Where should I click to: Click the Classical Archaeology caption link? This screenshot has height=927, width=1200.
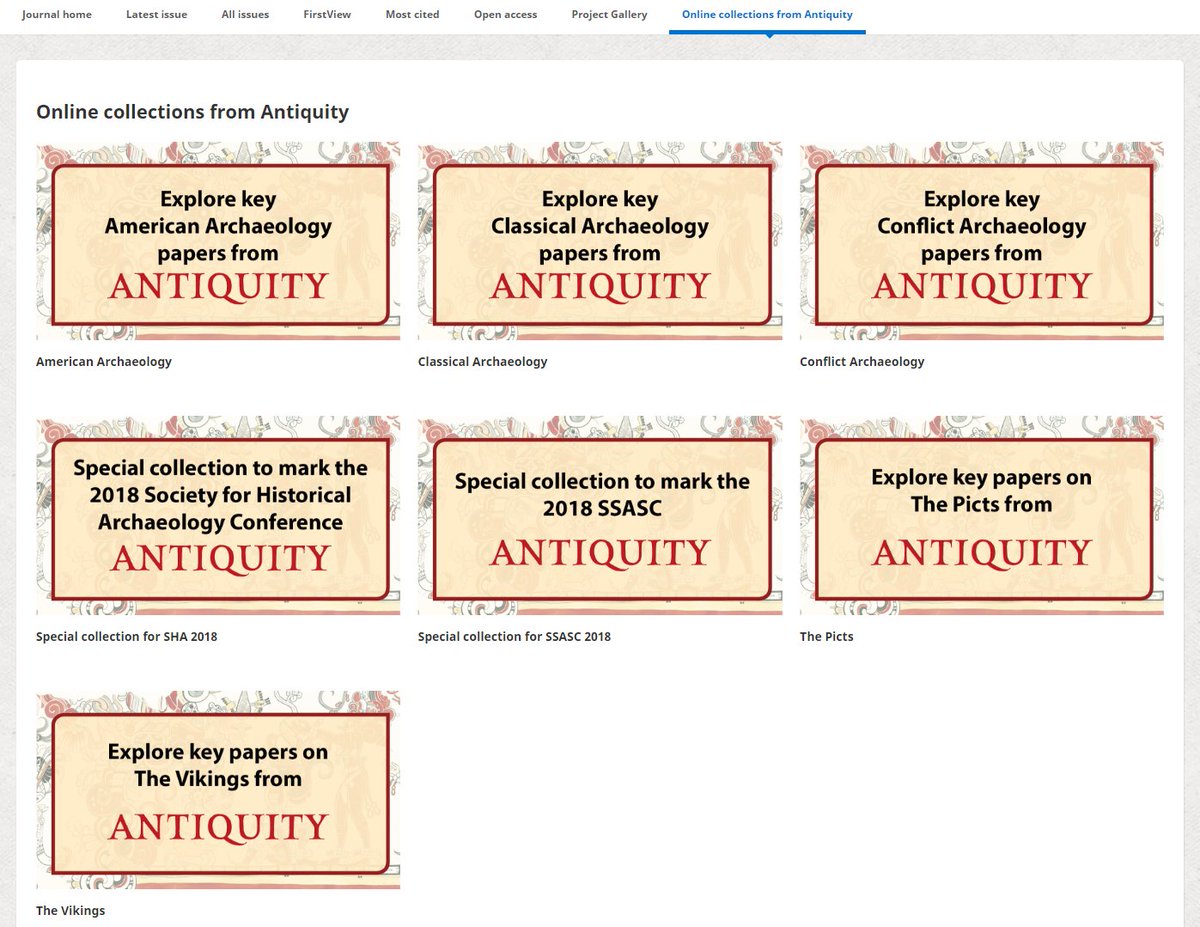483,362
